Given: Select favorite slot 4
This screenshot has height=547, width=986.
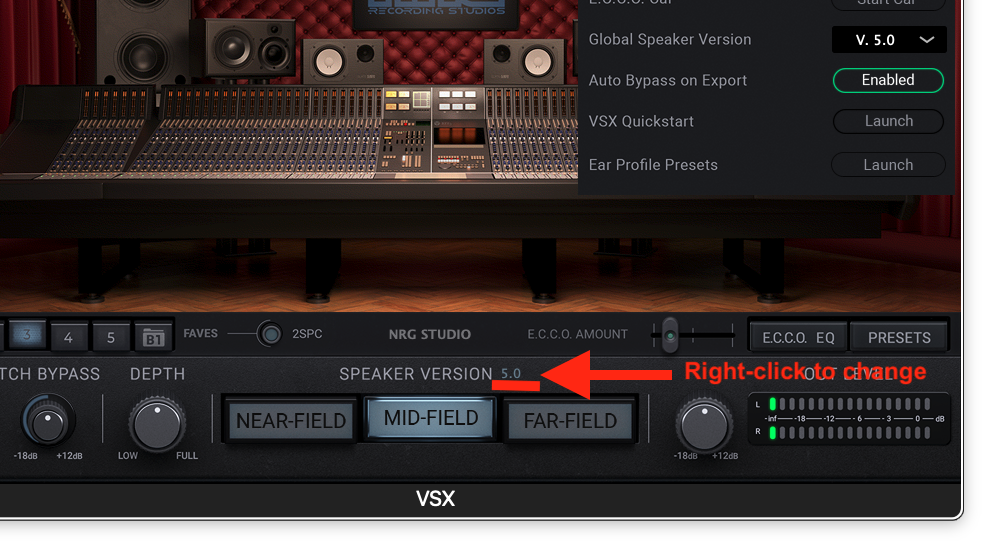Looking at the screenshot, I should pyautogui.click(x=69, y=338).
